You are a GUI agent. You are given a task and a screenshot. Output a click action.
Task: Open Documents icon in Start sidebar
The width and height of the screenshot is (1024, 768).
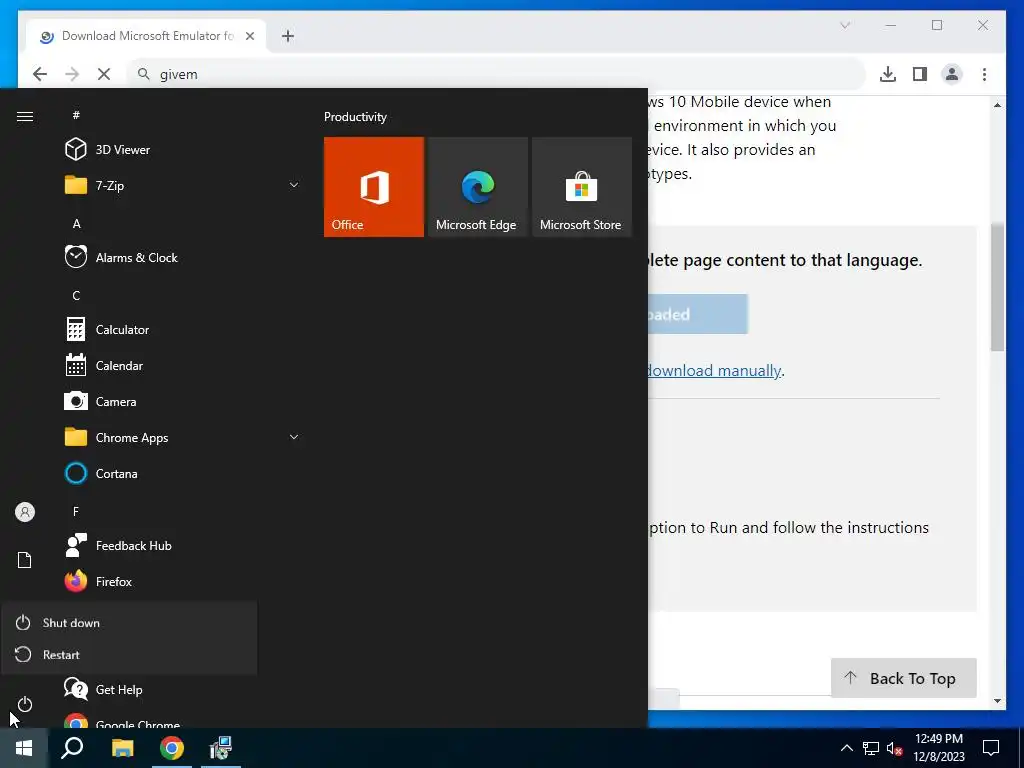tap(24, 560)
